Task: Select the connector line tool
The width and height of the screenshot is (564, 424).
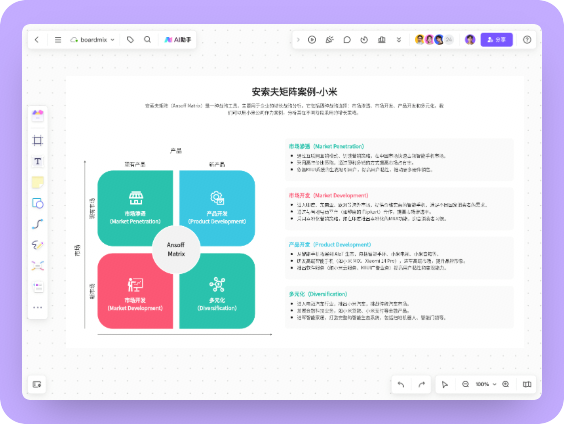Action: (x=38, y=224)
